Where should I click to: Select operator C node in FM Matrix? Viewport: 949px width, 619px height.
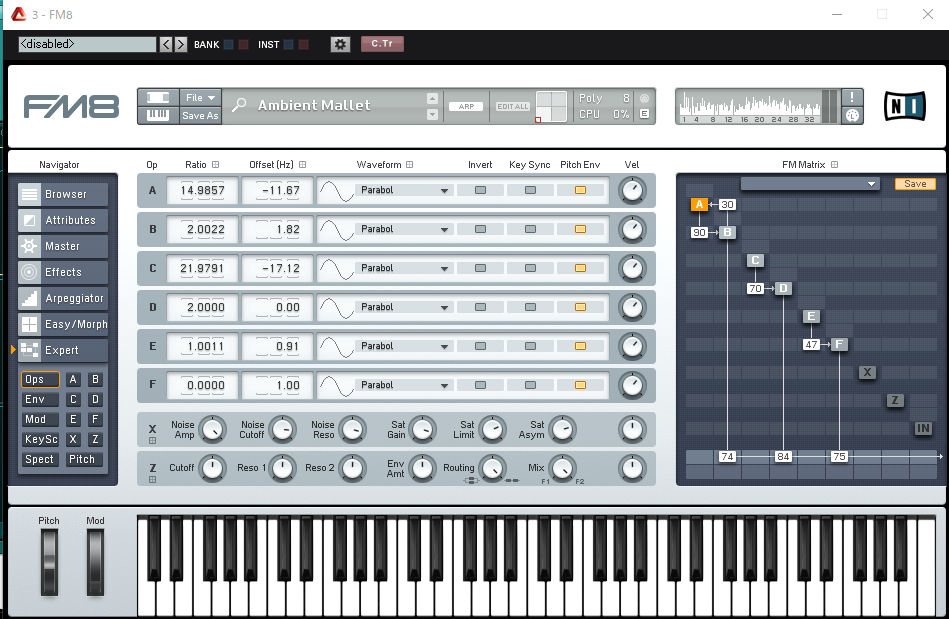click(x=755, y=260)
